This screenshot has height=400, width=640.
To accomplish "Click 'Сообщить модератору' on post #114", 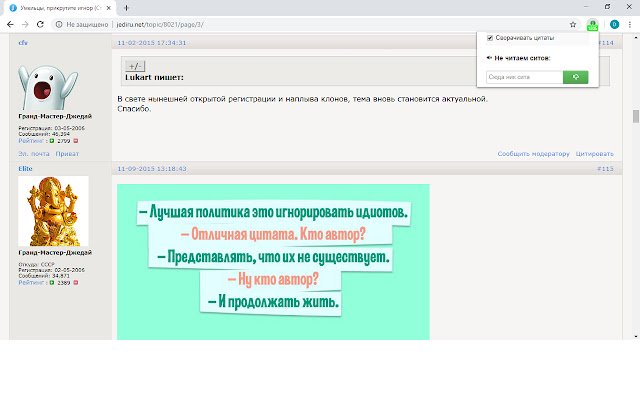I will pyautogui.click(x=533, y=154).
